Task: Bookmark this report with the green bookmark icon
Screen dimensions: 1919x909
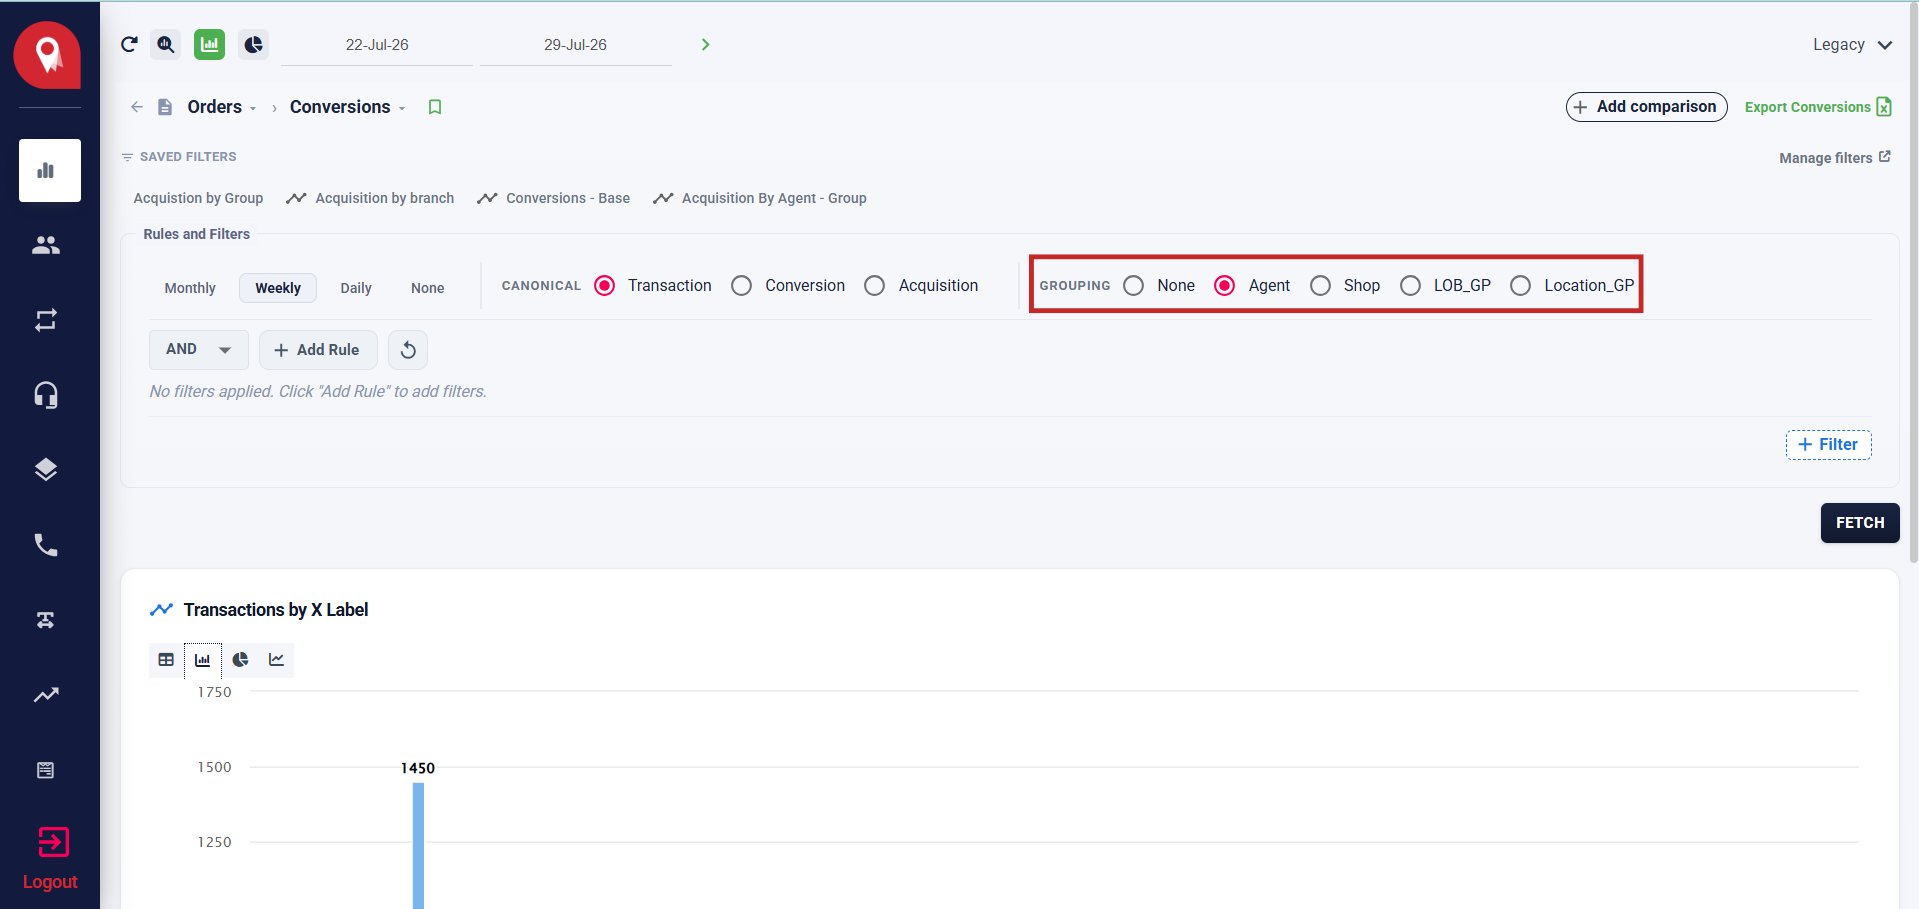Action: [x=435, y=107]
